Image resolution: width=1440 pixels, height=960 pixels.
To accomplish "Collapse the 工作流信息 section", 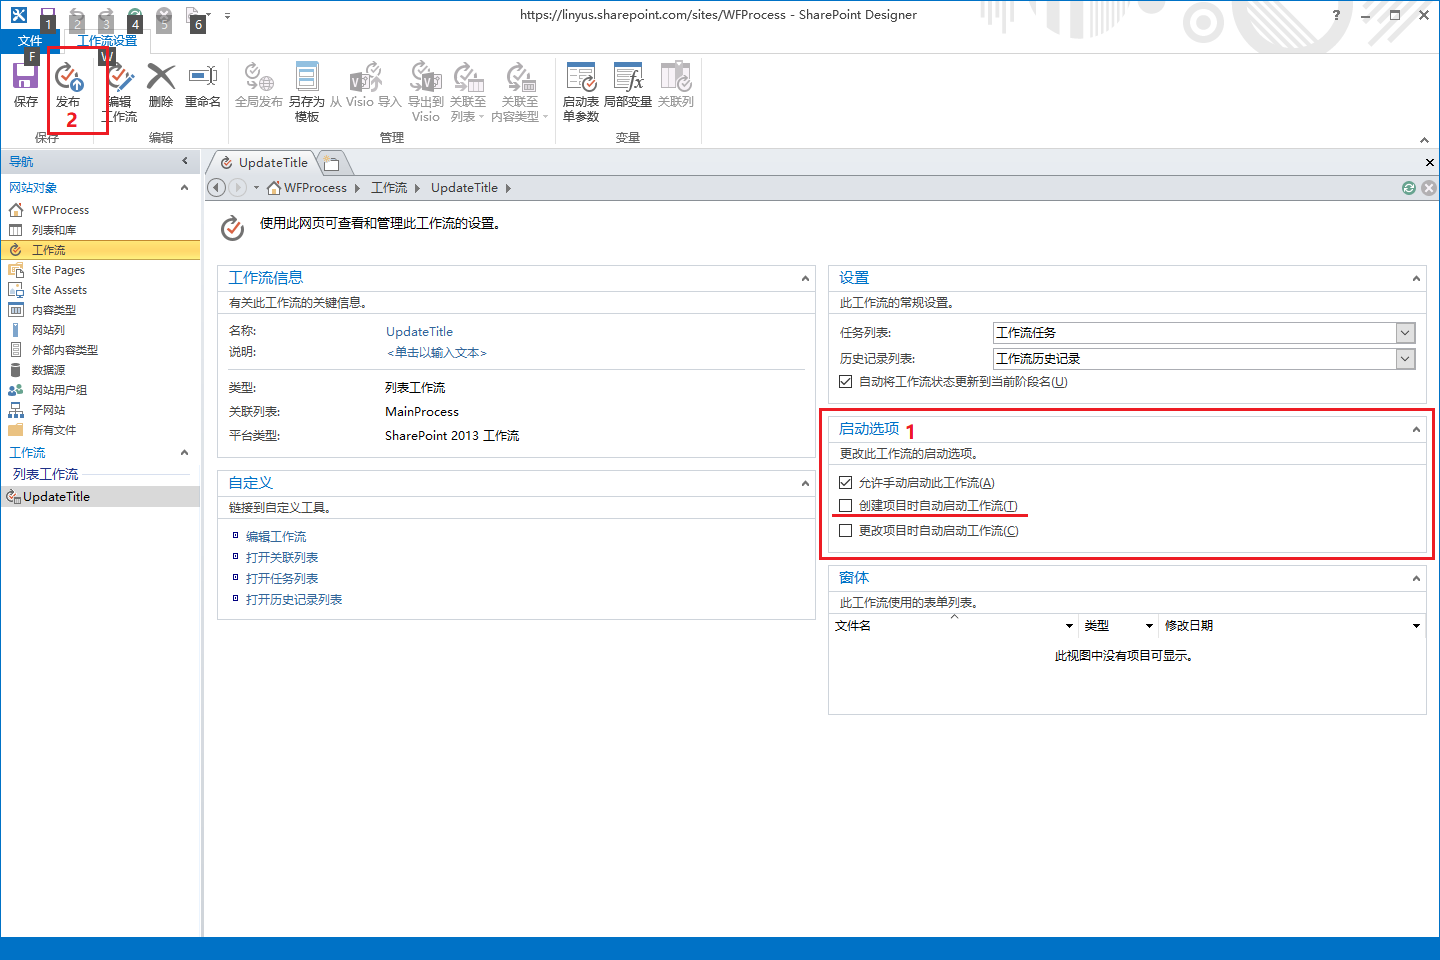I will tap(805, 279).
